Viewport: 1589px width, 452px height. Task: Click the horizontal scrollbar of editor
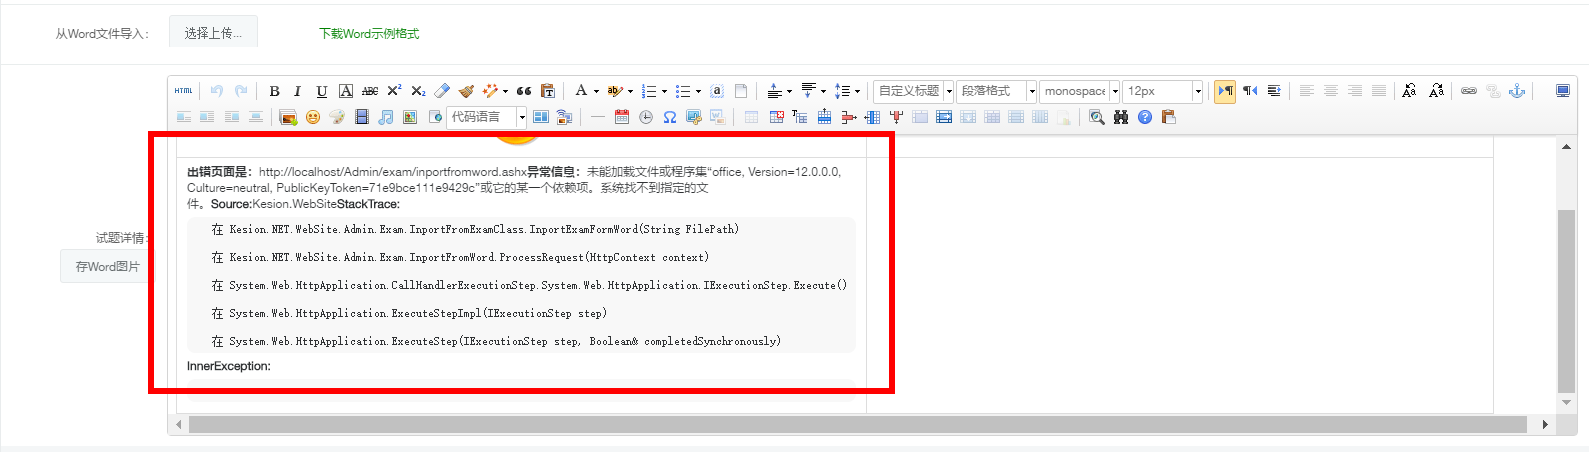[x=857, y=425]
